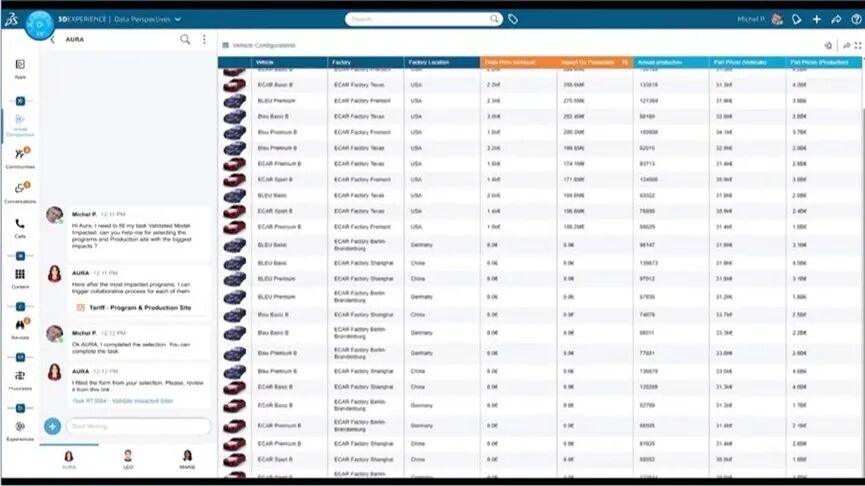Click 'ECAR Factory Shanghai' in the ECAR Sport B row
This screenshot has width=865, height=486.
(x=364, y=460)
